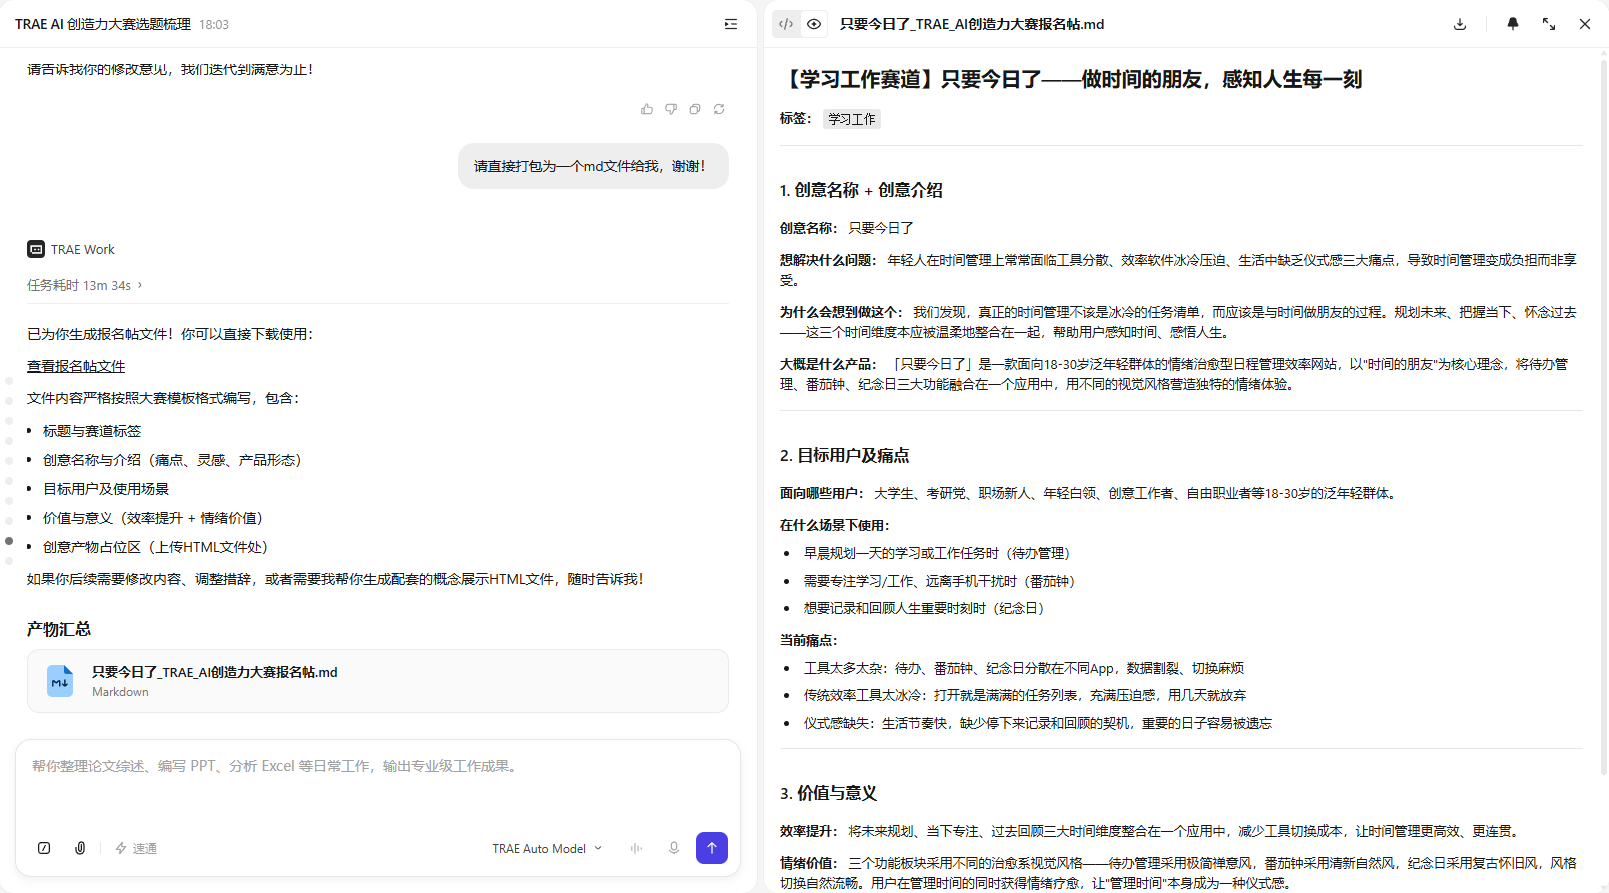Download the markdown file

click(1460, 24)
